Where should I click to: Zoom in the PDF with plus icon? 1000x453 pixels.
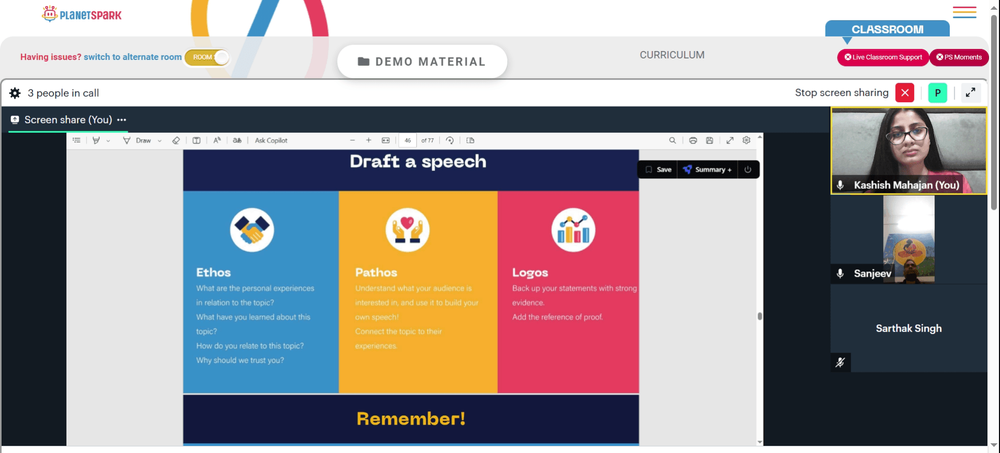point(368,140)
